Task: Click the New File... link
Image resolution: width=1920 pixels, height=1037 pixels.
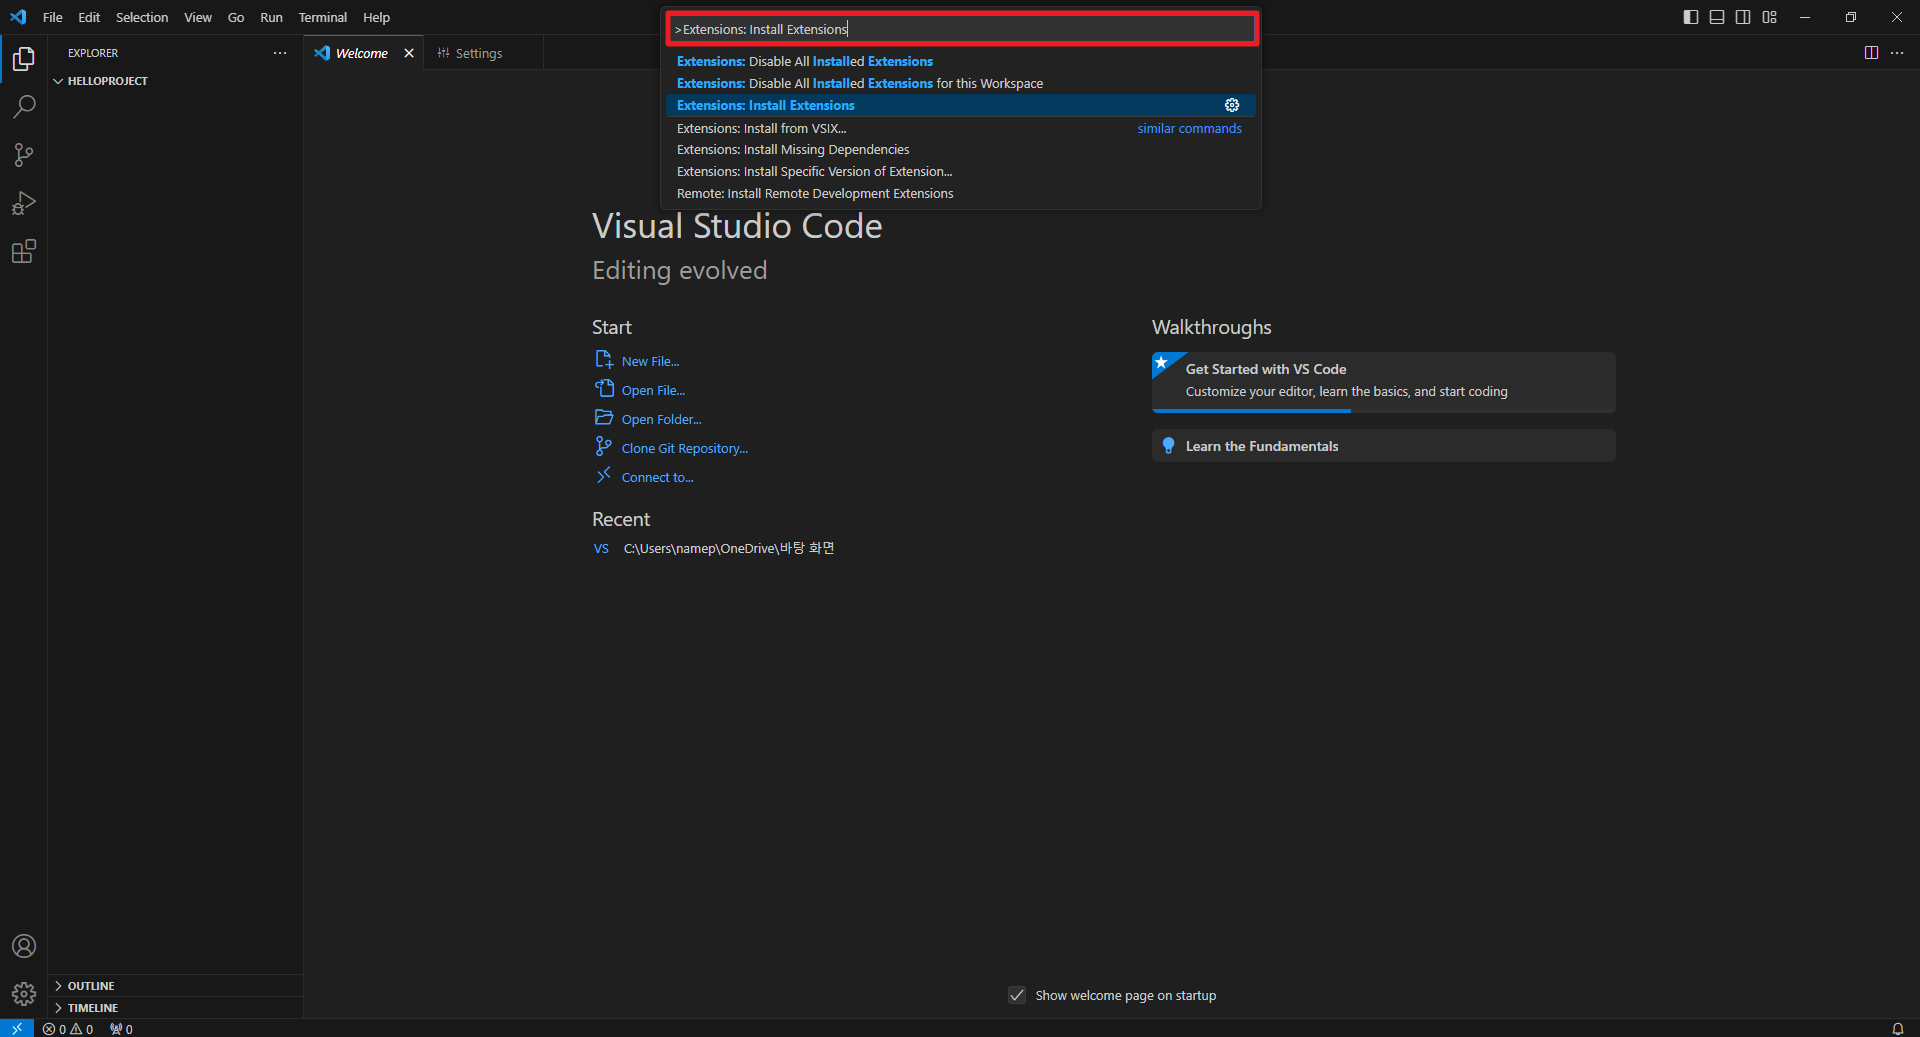Action: tap(650, 361)
